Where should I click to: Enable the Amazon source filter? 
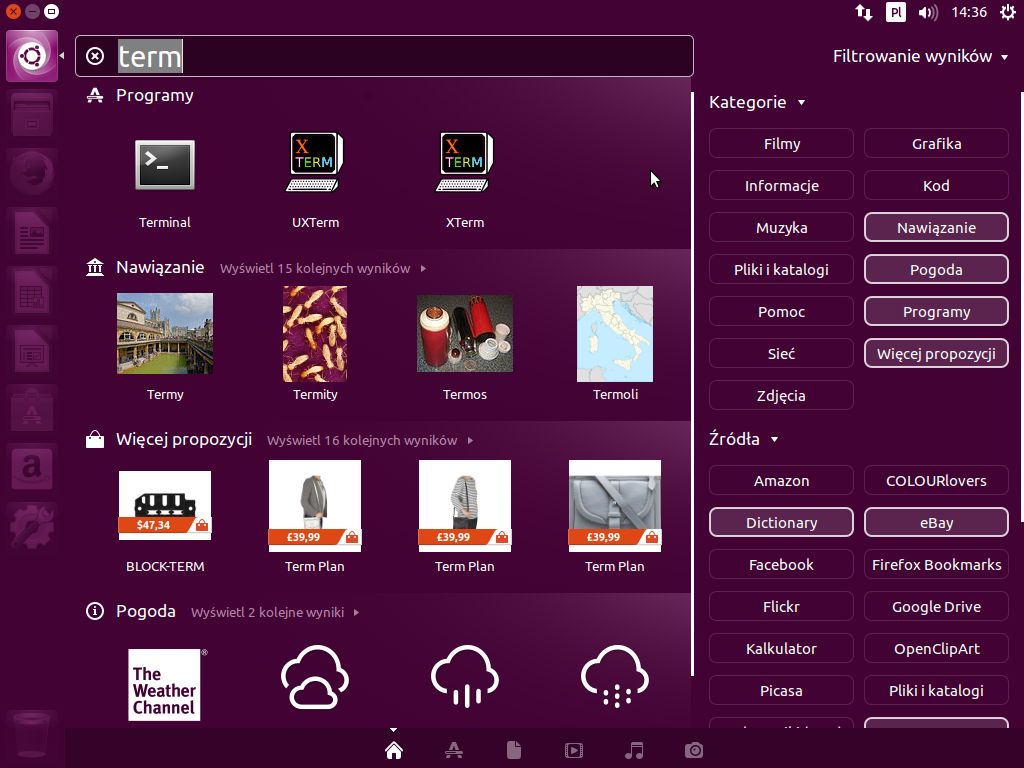click(x=781, y=481)
